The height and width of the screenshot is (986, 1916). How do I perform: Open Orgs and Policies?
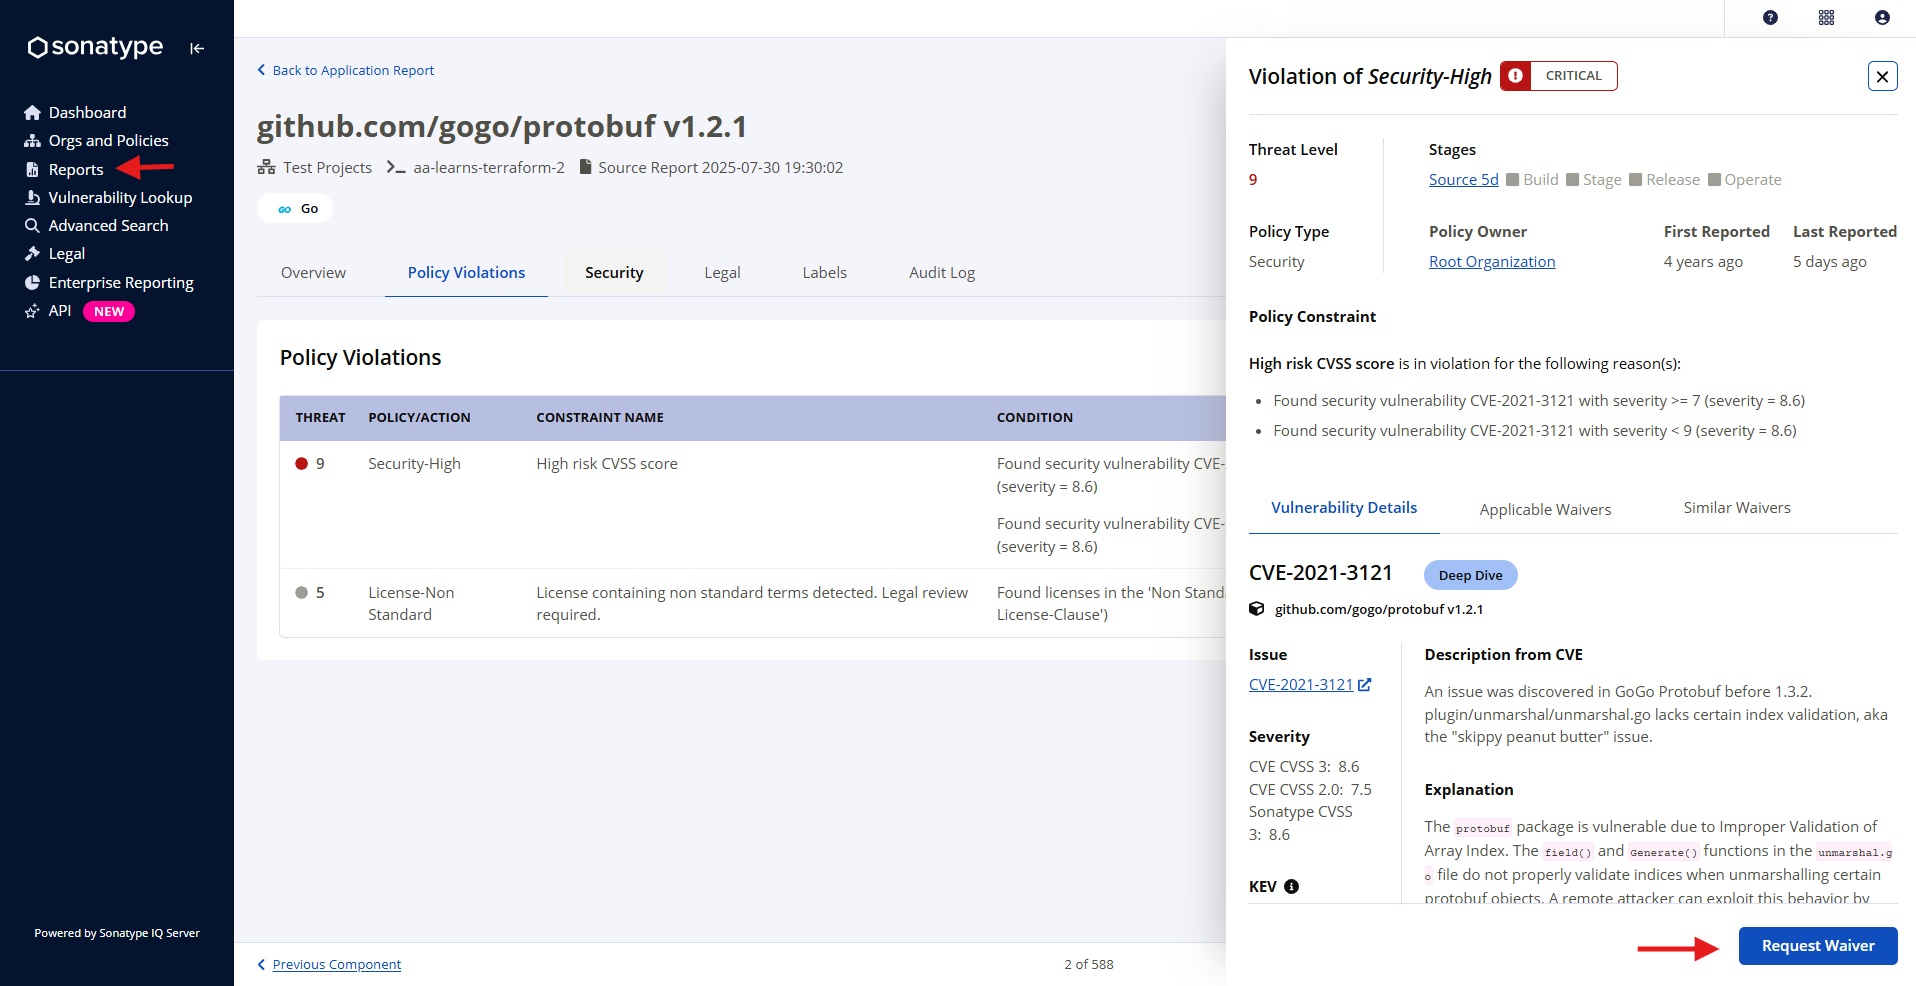point(108,141)
